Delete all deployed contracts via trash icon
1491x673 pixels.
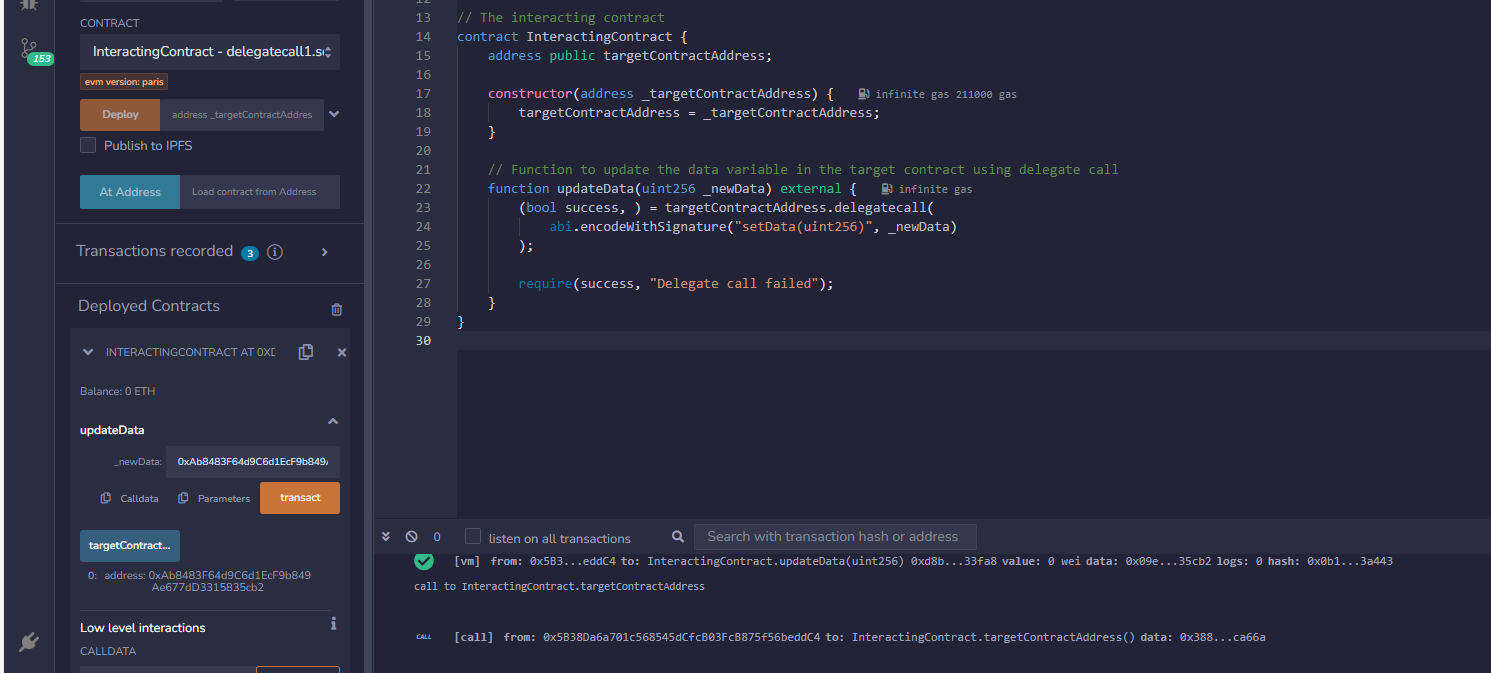click(336, 309)
